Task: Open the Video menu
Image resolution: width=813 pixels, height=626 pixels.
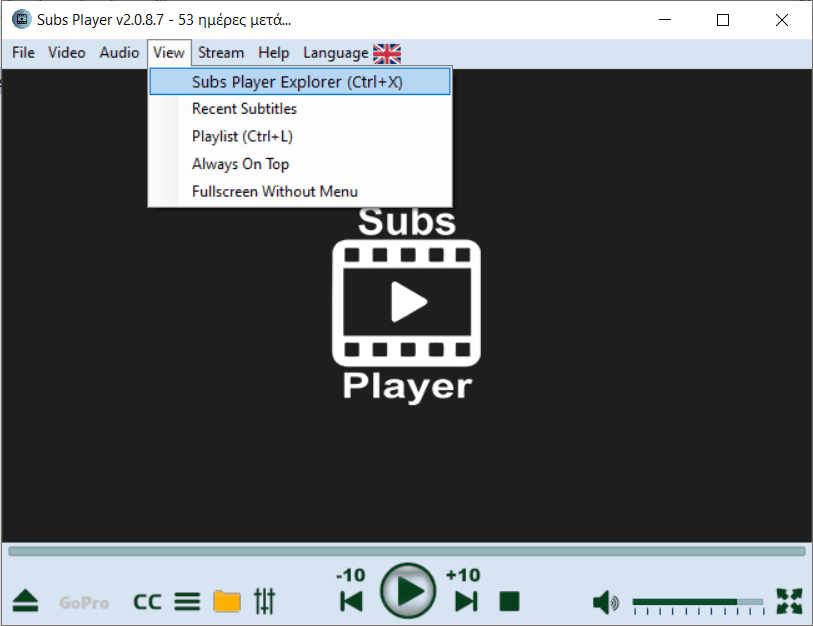Action: [67, 53]
